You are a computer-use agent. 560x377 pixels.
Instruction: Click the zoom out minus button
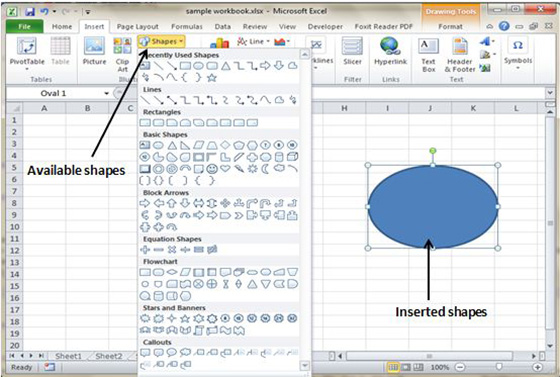(460, 367)
